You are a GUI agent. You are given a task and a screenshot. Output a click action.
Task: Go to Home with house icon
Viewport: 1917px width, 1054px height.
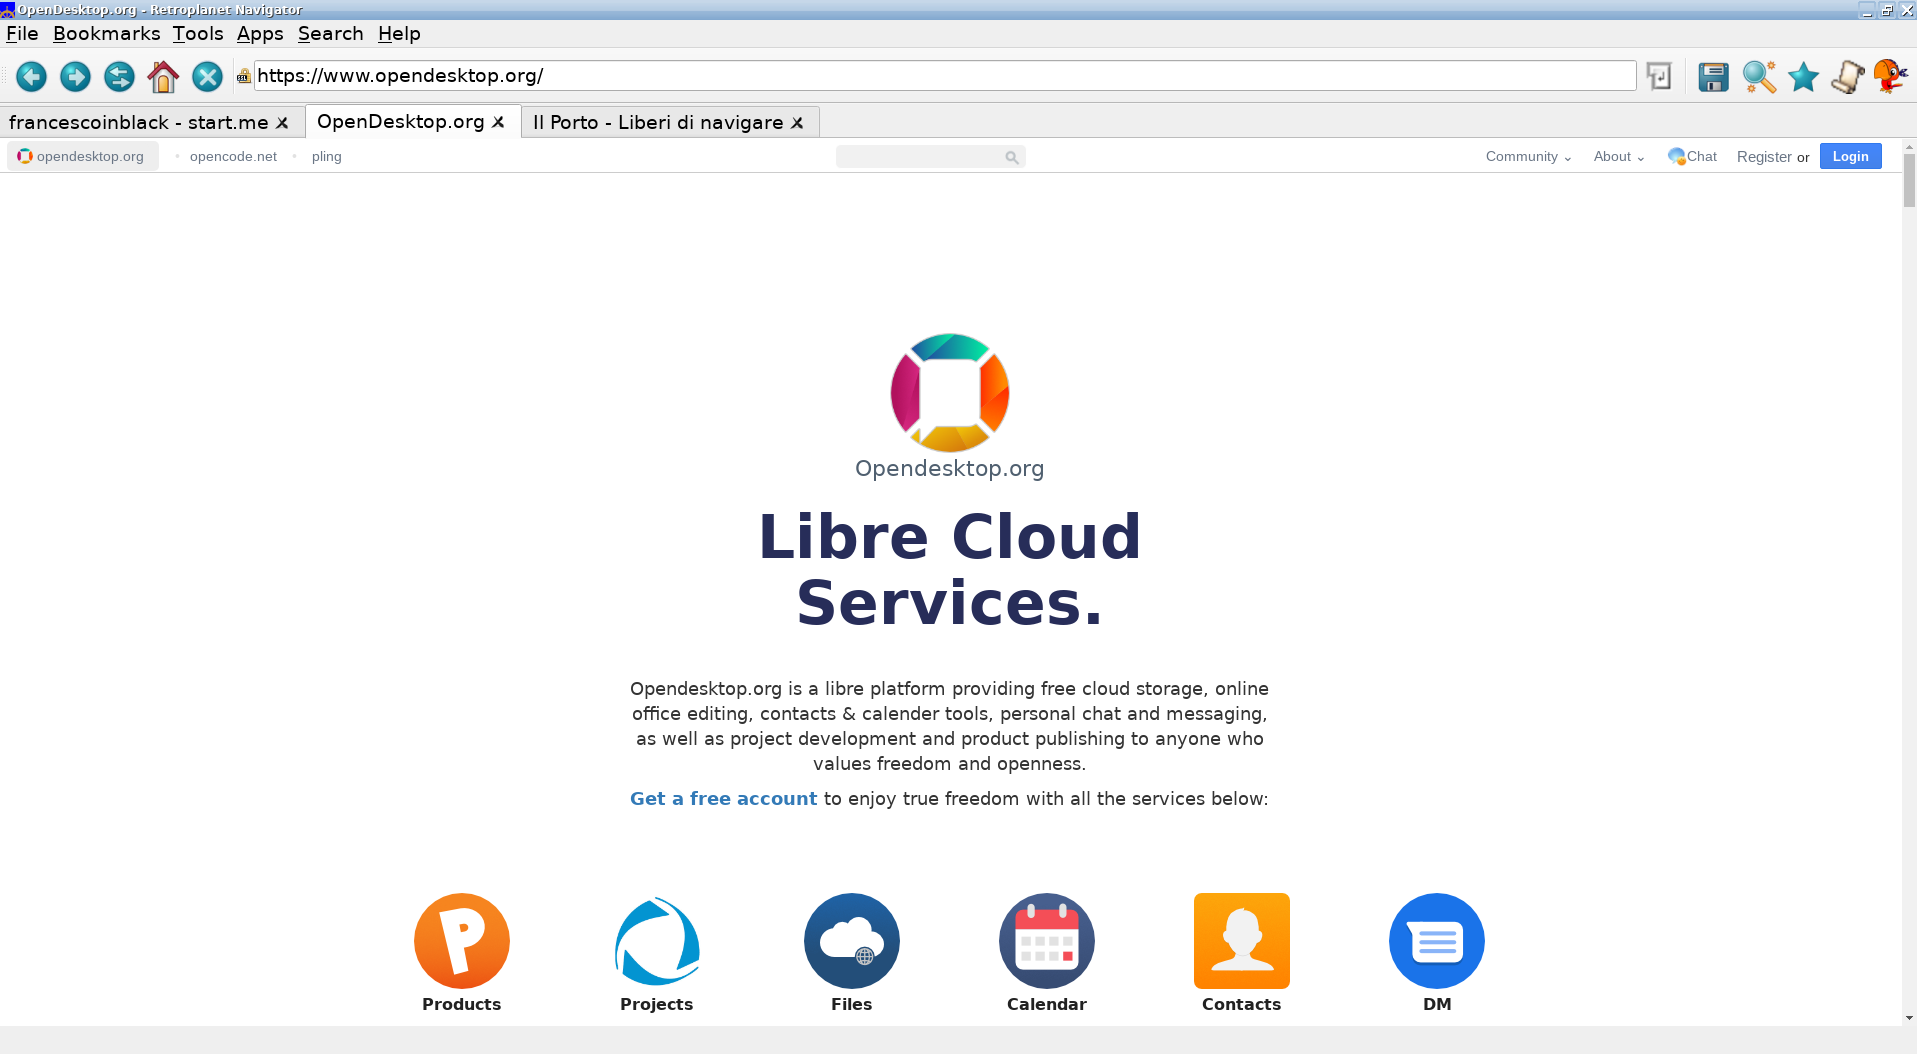(x=163, y=76)
